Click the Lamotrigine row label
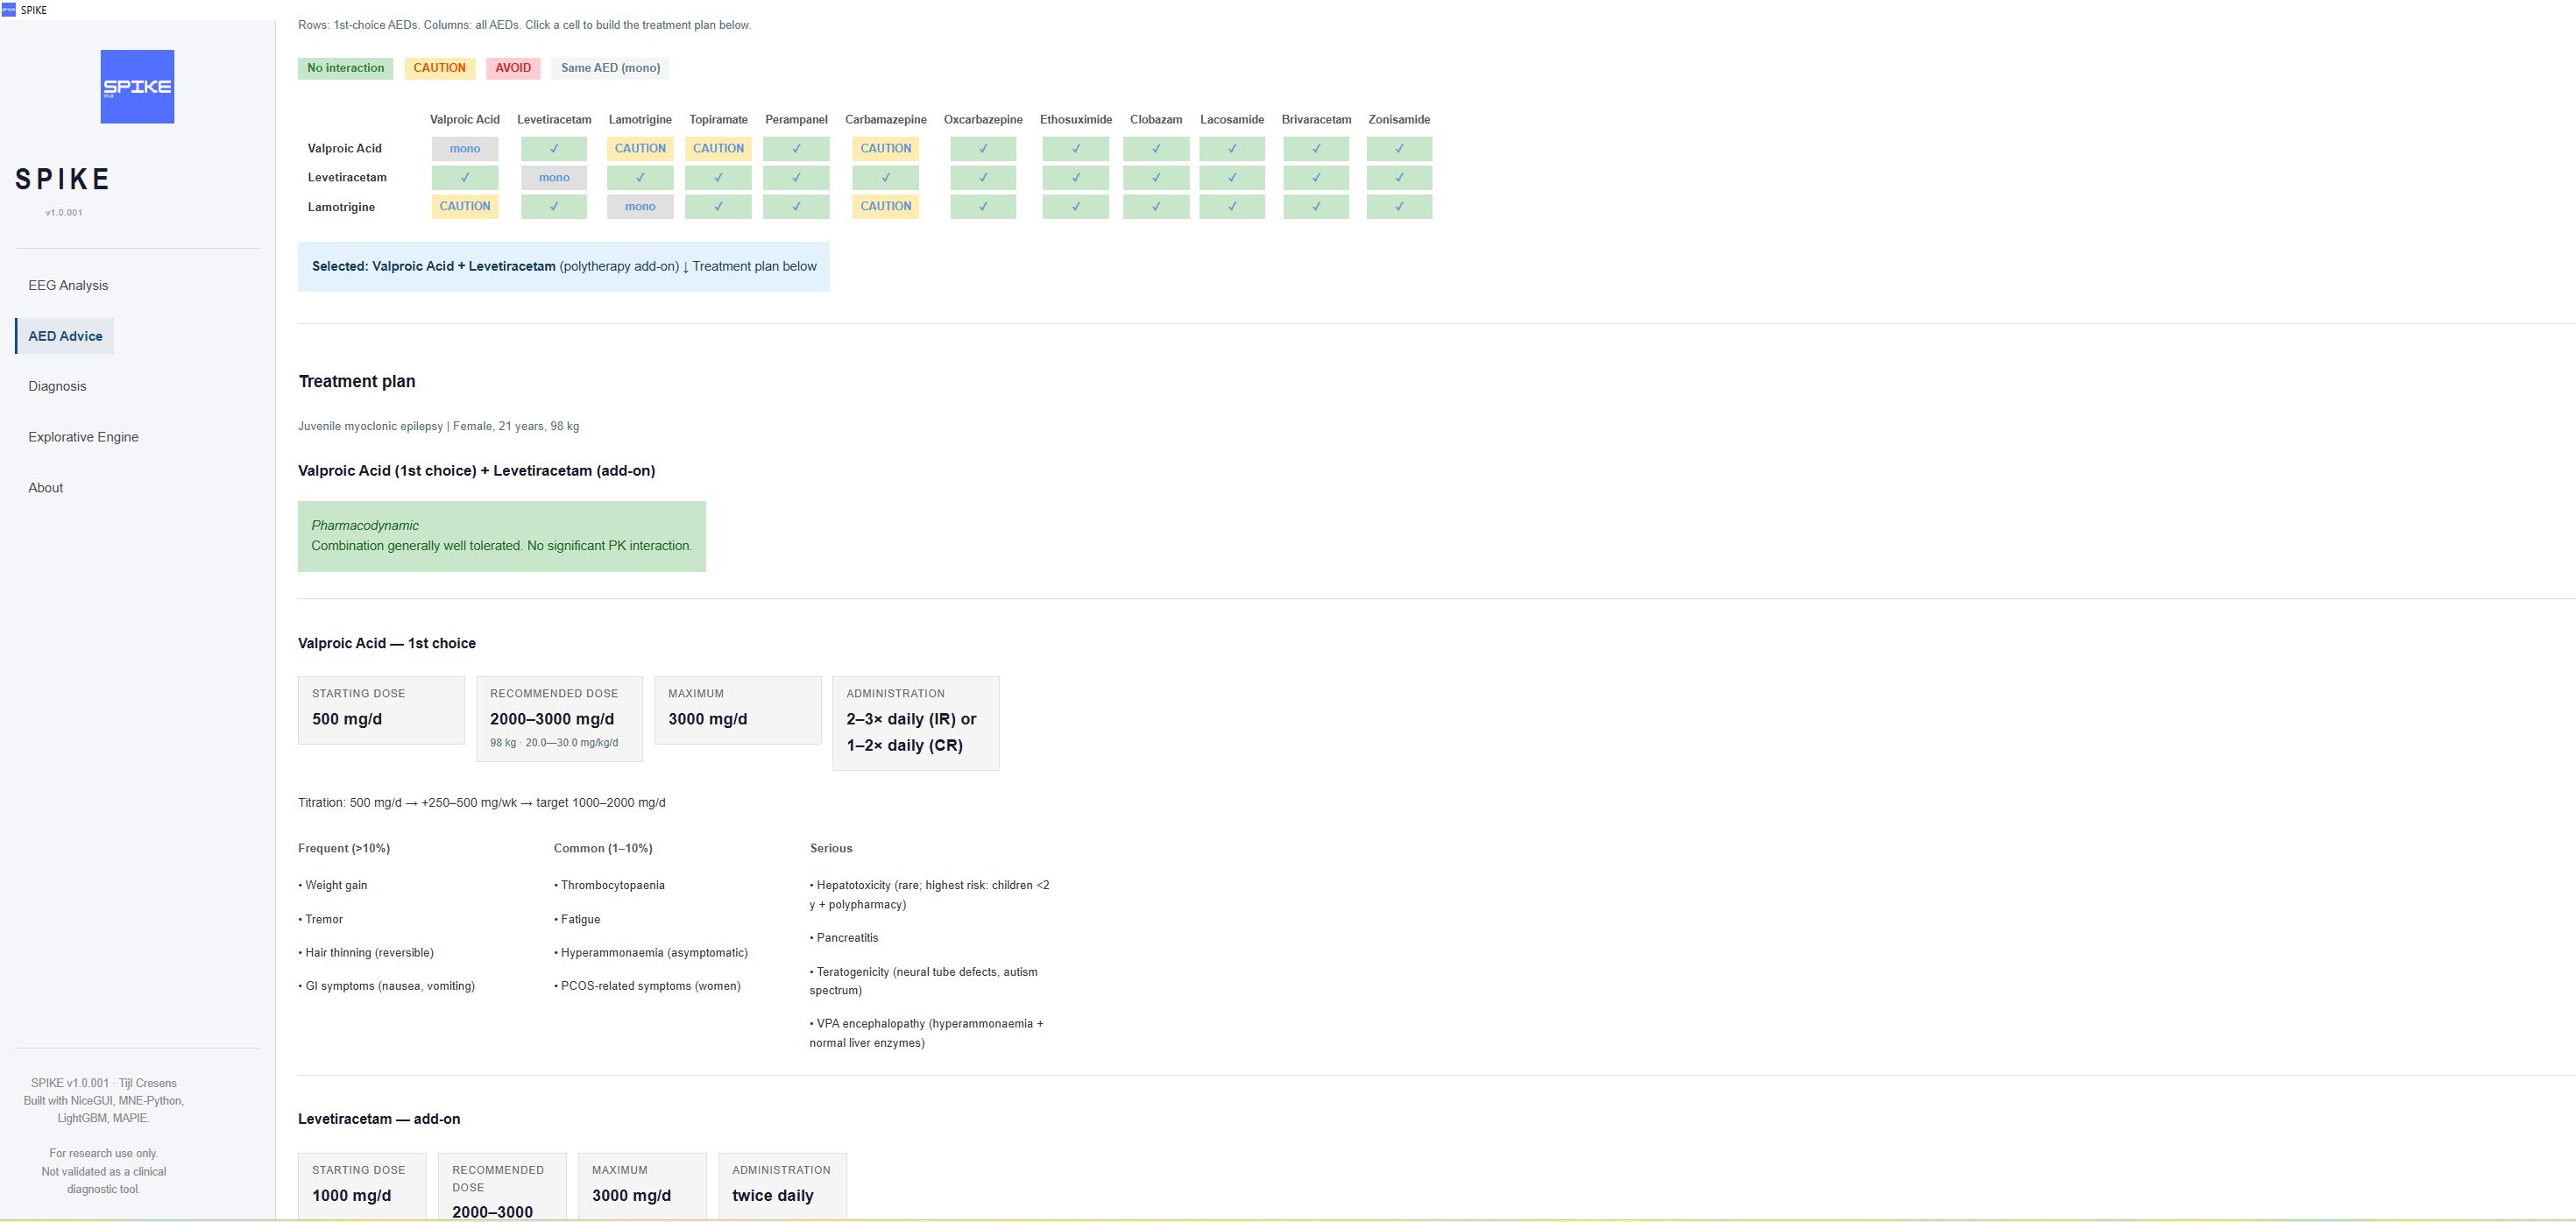Viewport: 2576px width, 1222px height. tap(341, 207)
